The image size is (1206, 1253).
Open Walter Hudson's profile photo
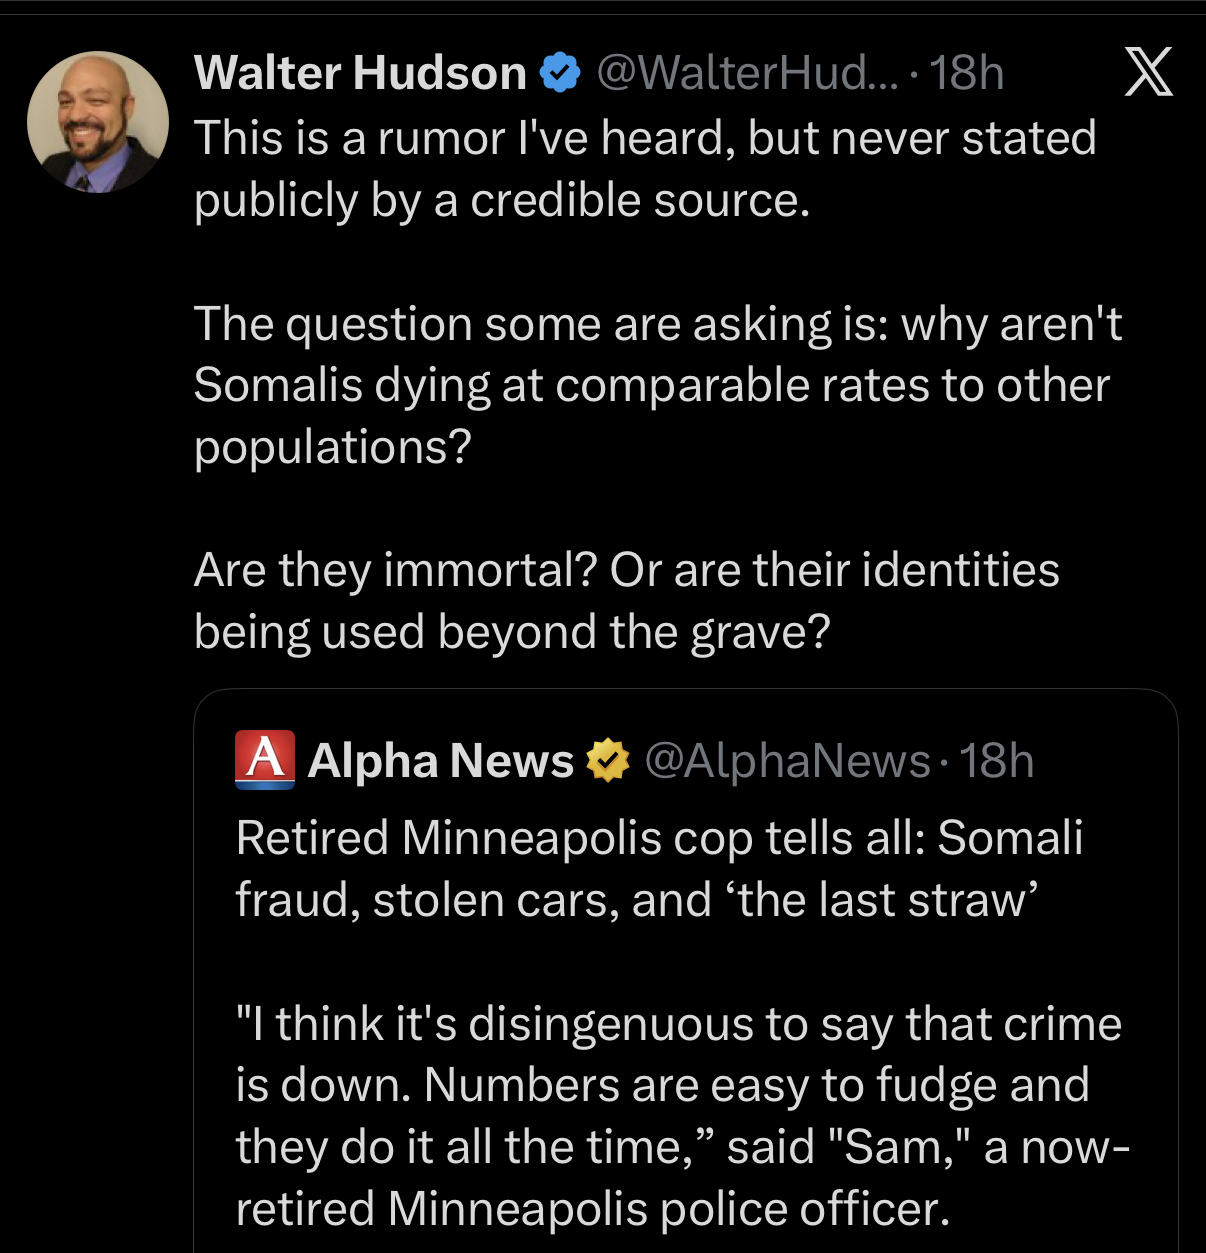pyautogui.click(x=98, y=122)
